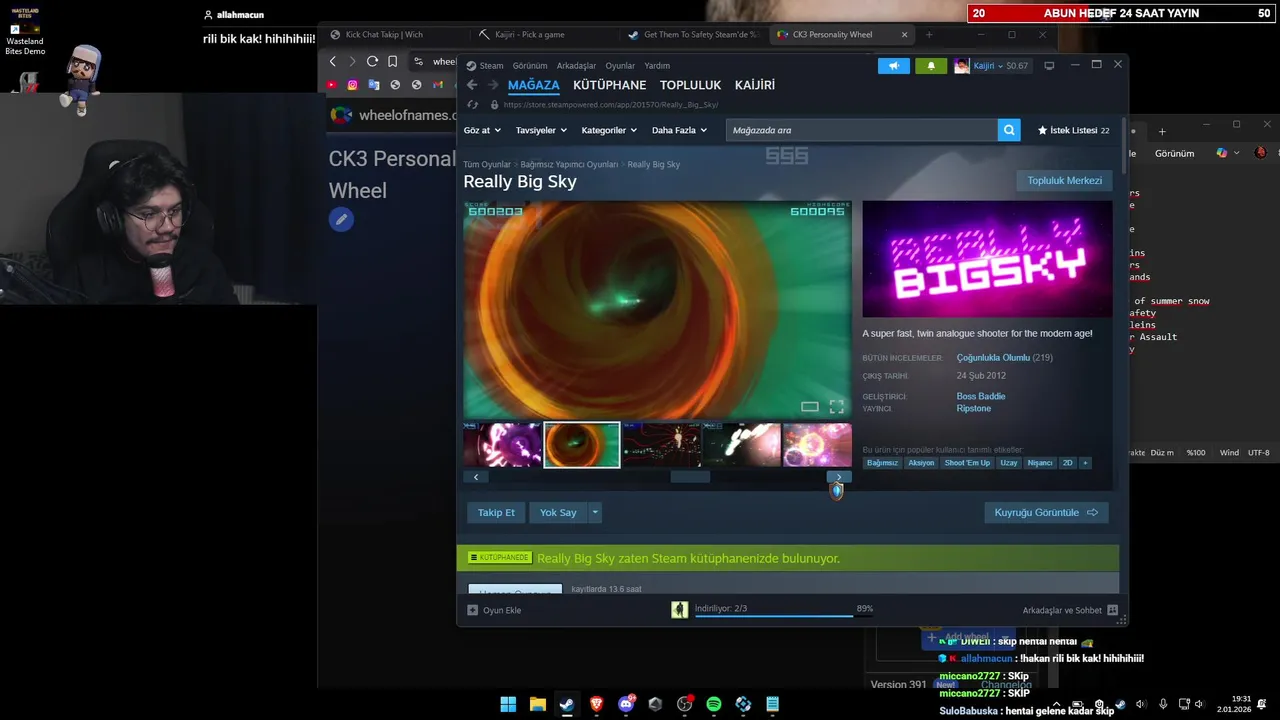Expand Daha Fazla dropdown menu
This screenshot has height=720, width=1280.
(679, 130)
